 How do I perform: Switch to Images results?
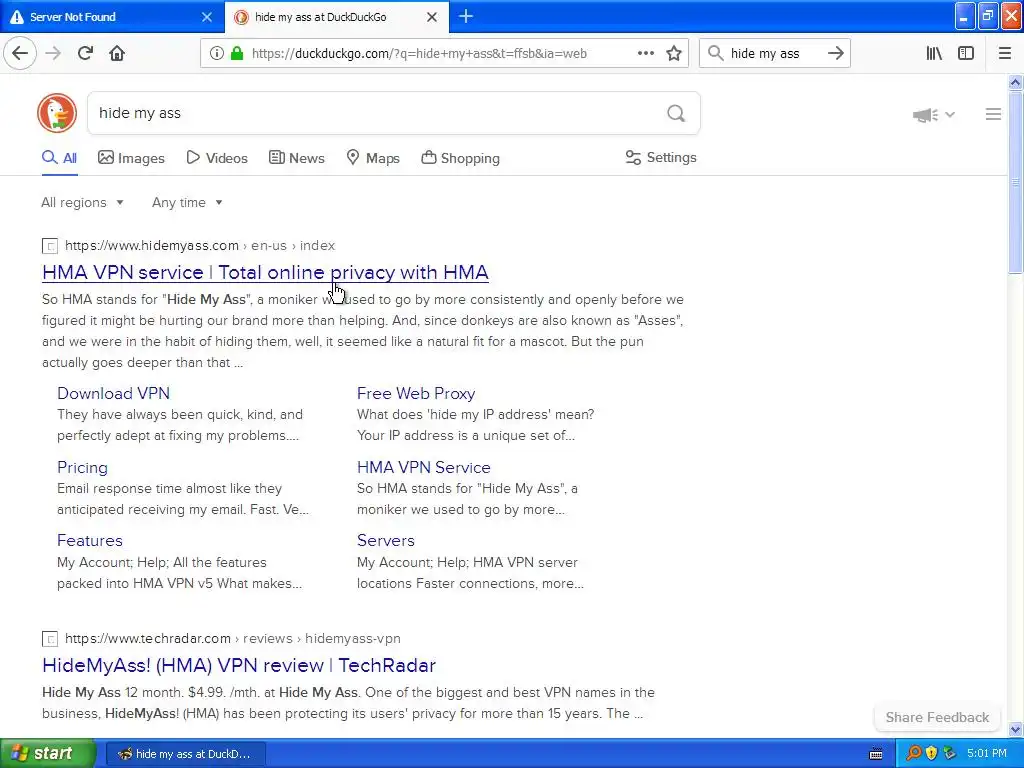(x=131, y=158)
